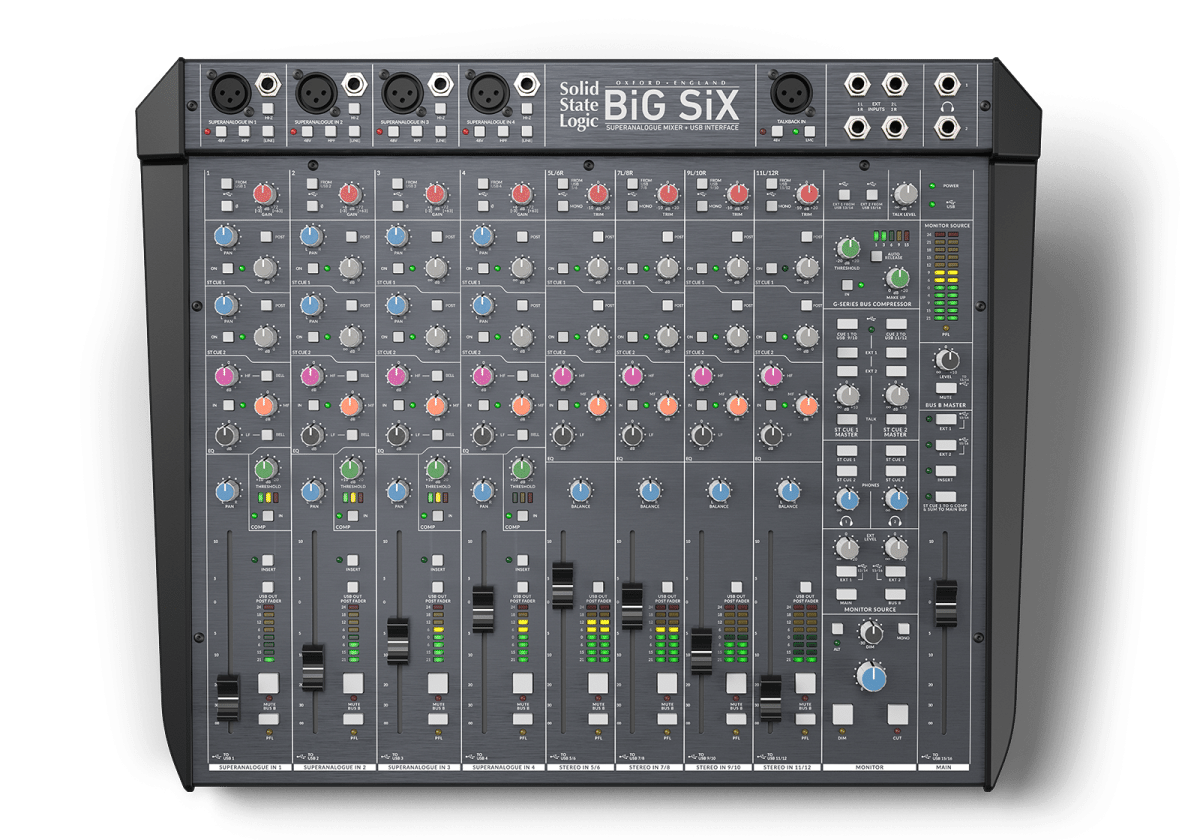Turn the MAKE UP knob on the compressor

898,278
